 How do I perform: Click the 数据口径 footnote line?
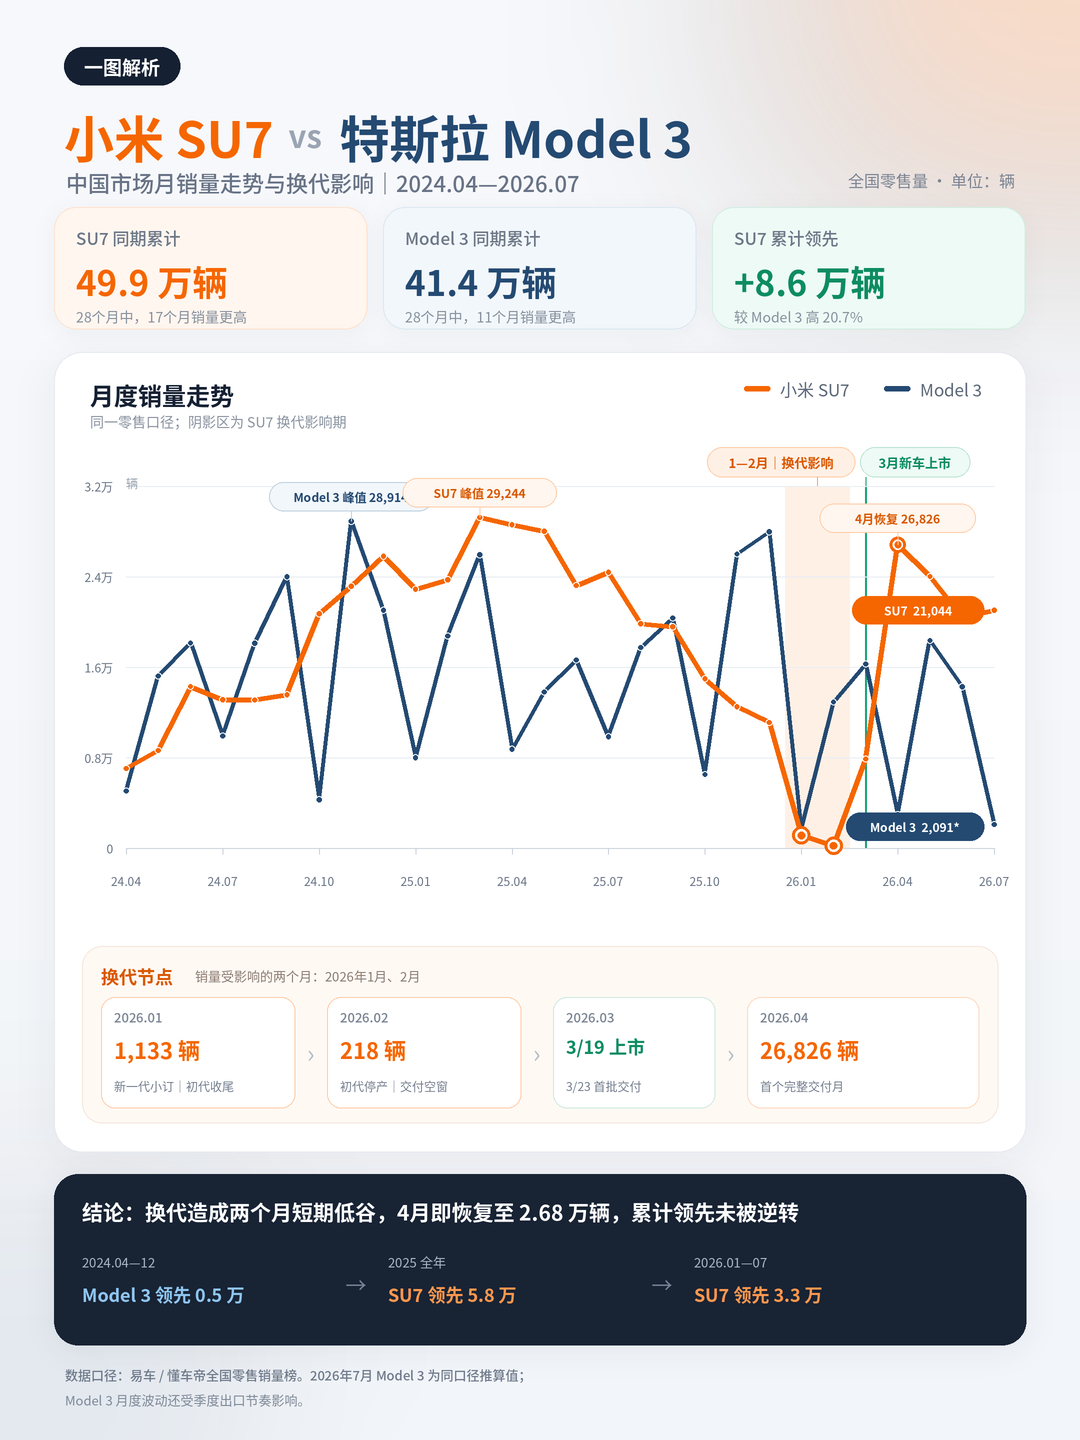[x=295, y=1376]
